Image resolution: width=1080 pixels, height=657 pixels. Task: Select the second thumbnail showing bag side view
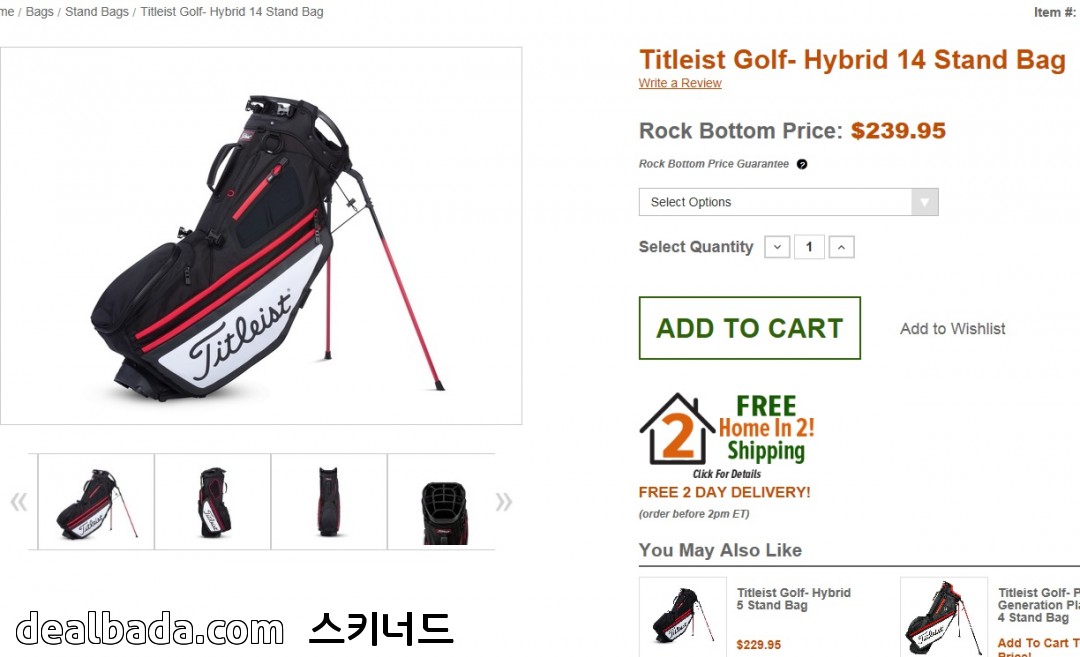click(x=213, y=501)
